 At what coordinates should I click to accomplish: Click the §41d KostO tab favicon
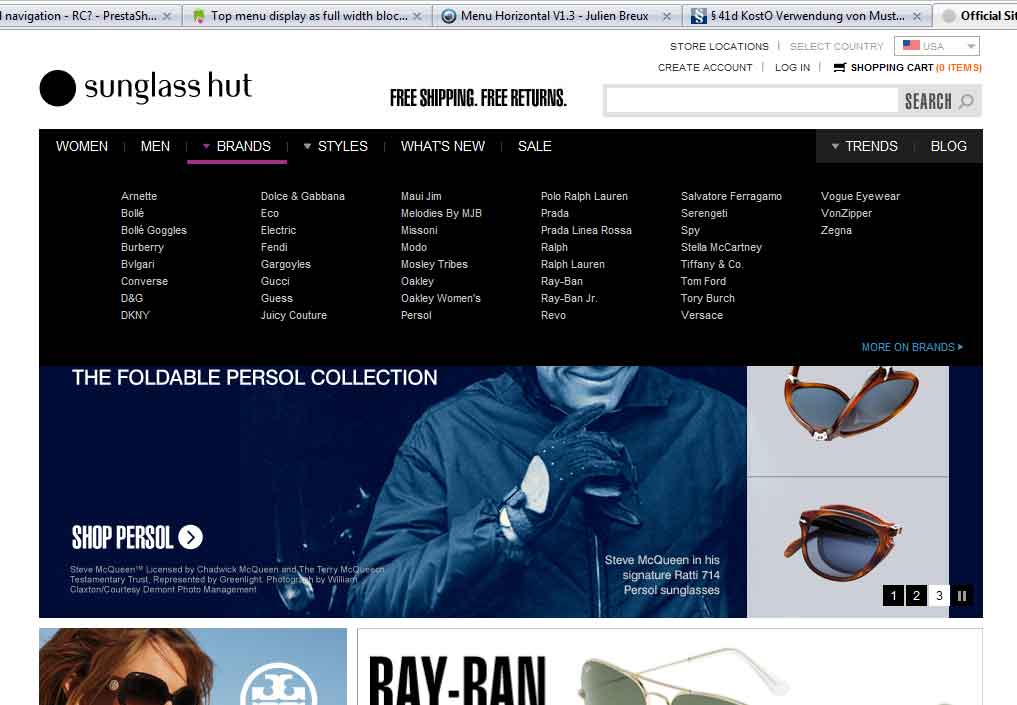click(699, 16)
